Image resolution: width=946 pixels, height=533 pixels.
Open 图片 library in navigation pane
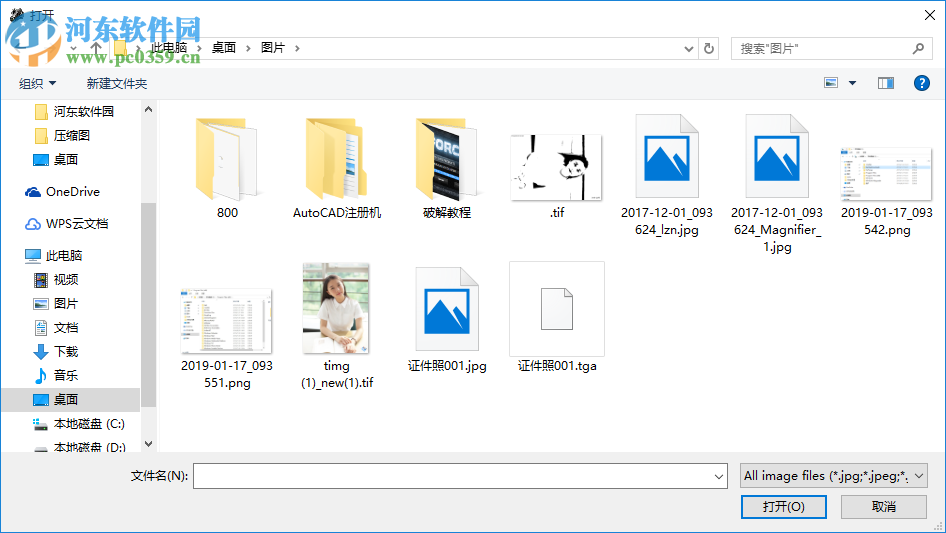coord(56,304)
